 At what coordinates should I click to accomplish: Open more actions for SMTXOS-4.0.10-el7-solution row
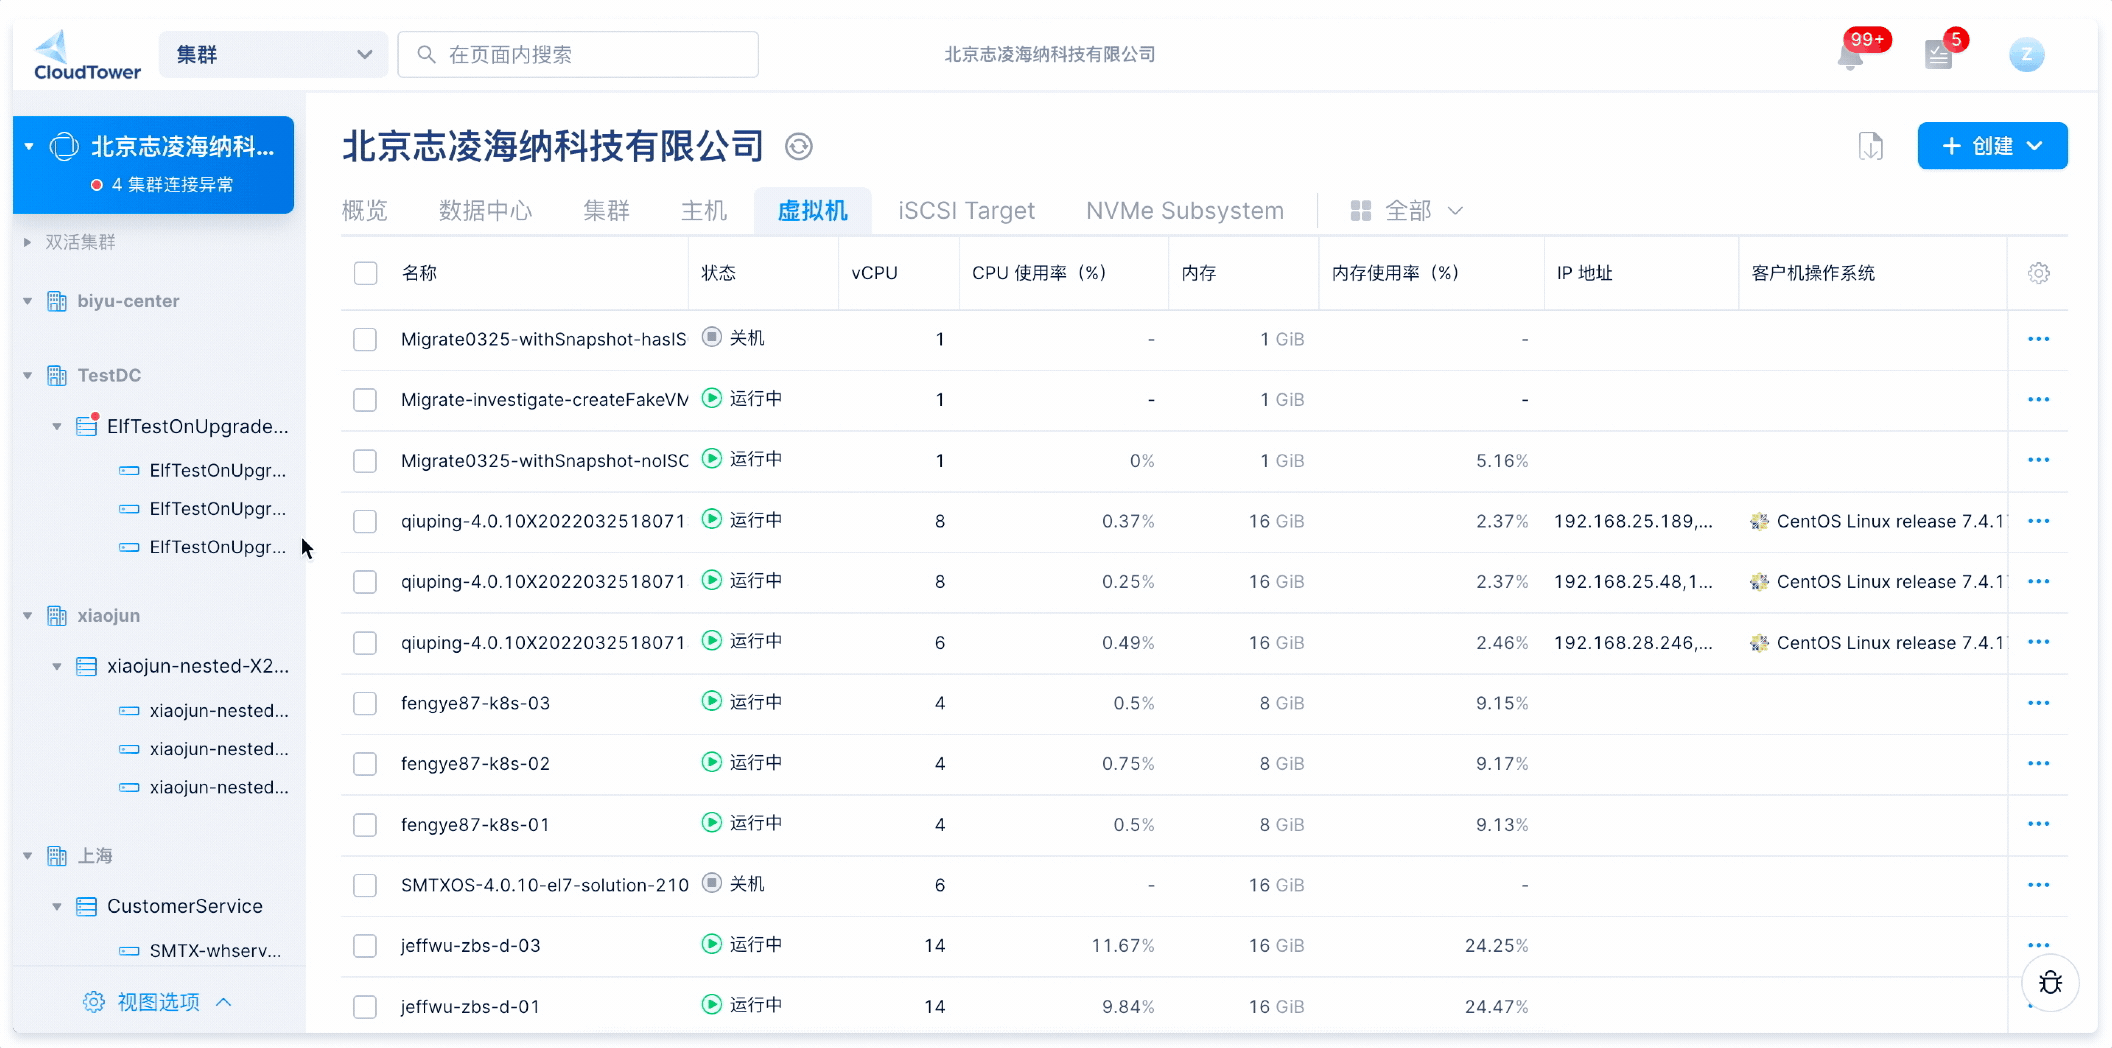pyautogui.click(x=2038, y=885)
